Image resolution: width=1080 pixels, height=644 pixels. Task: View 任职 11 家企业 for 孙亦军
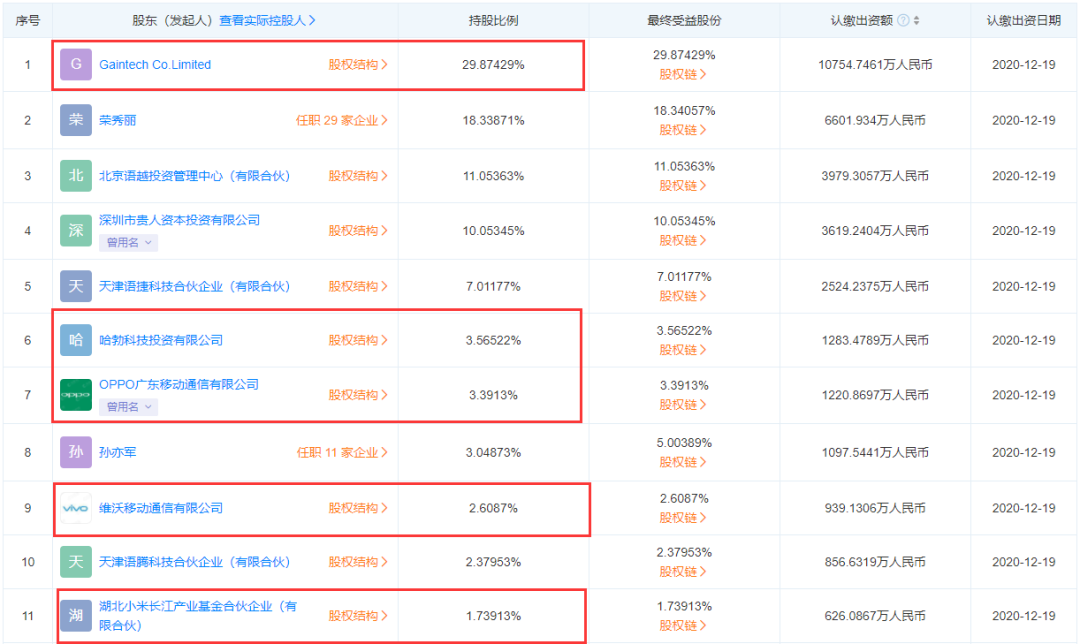click(342, 453)
